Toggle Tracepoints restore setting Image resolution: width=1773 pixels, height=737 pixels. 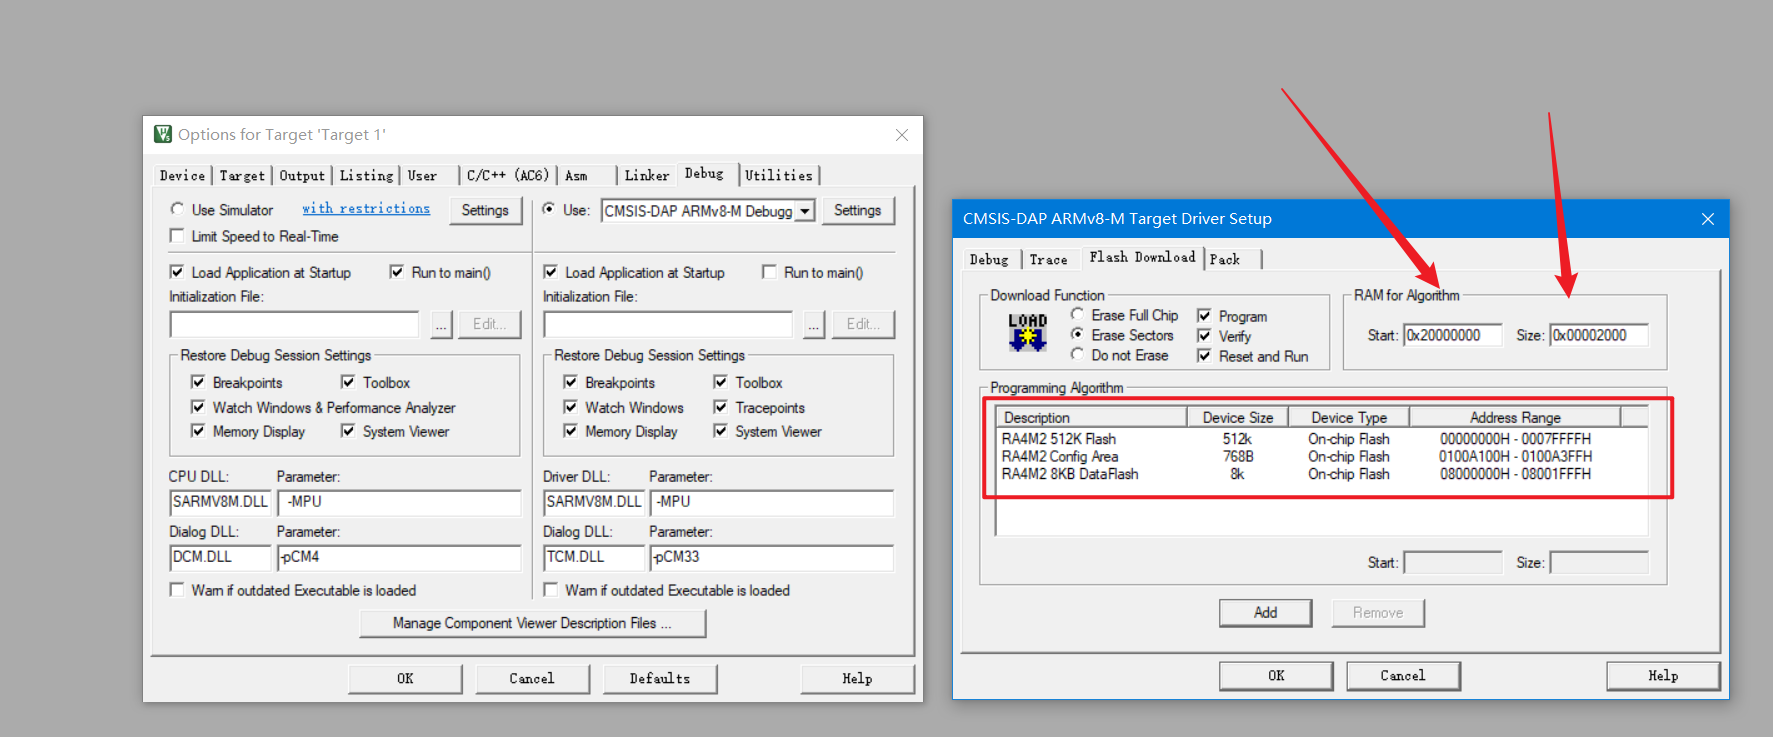click(x=720, y=407)
